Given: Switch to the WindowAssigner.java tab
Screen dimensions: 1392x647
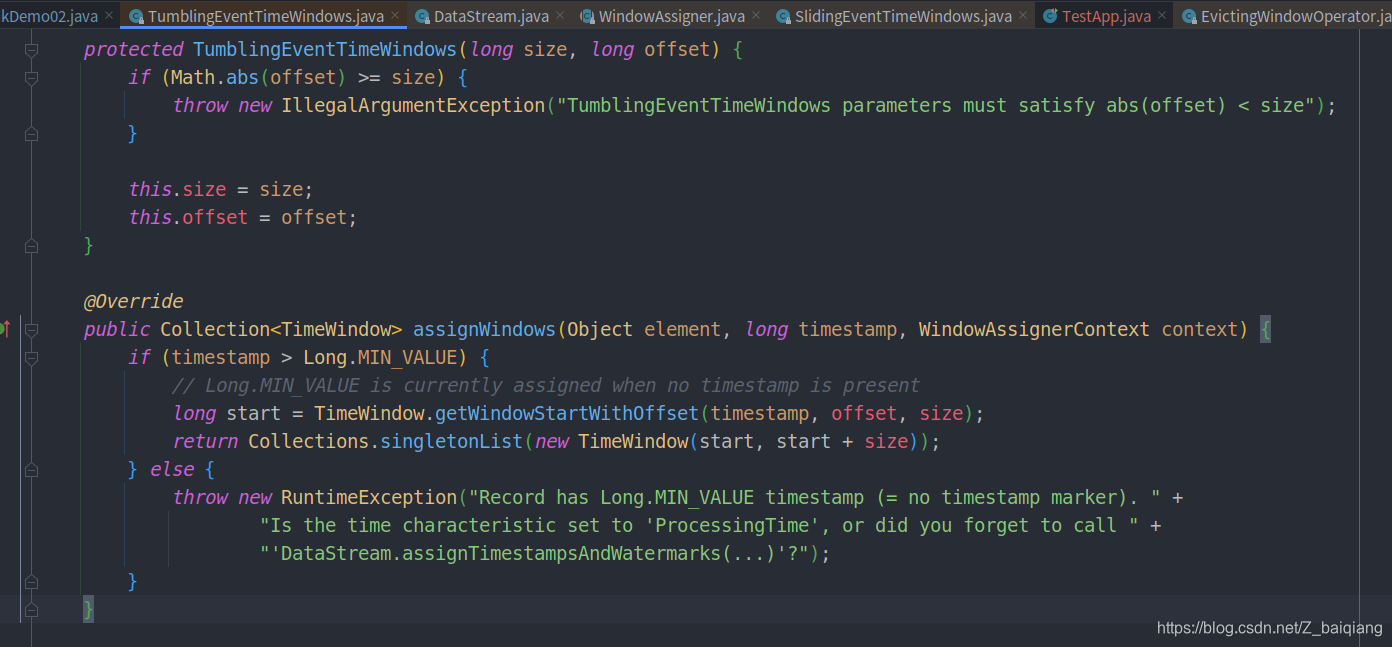Looking at the screenshot, I should (x=672, y=16).
